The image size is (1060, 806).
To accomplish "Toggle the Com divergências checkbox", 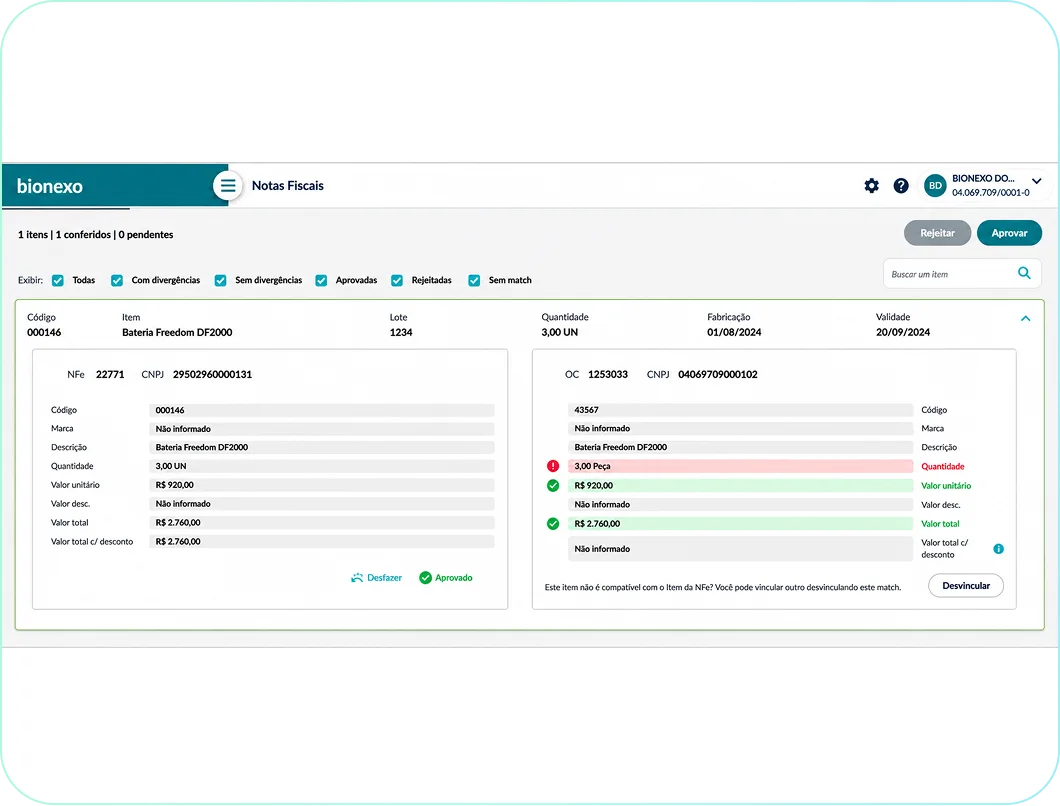I will pos(117,280).
